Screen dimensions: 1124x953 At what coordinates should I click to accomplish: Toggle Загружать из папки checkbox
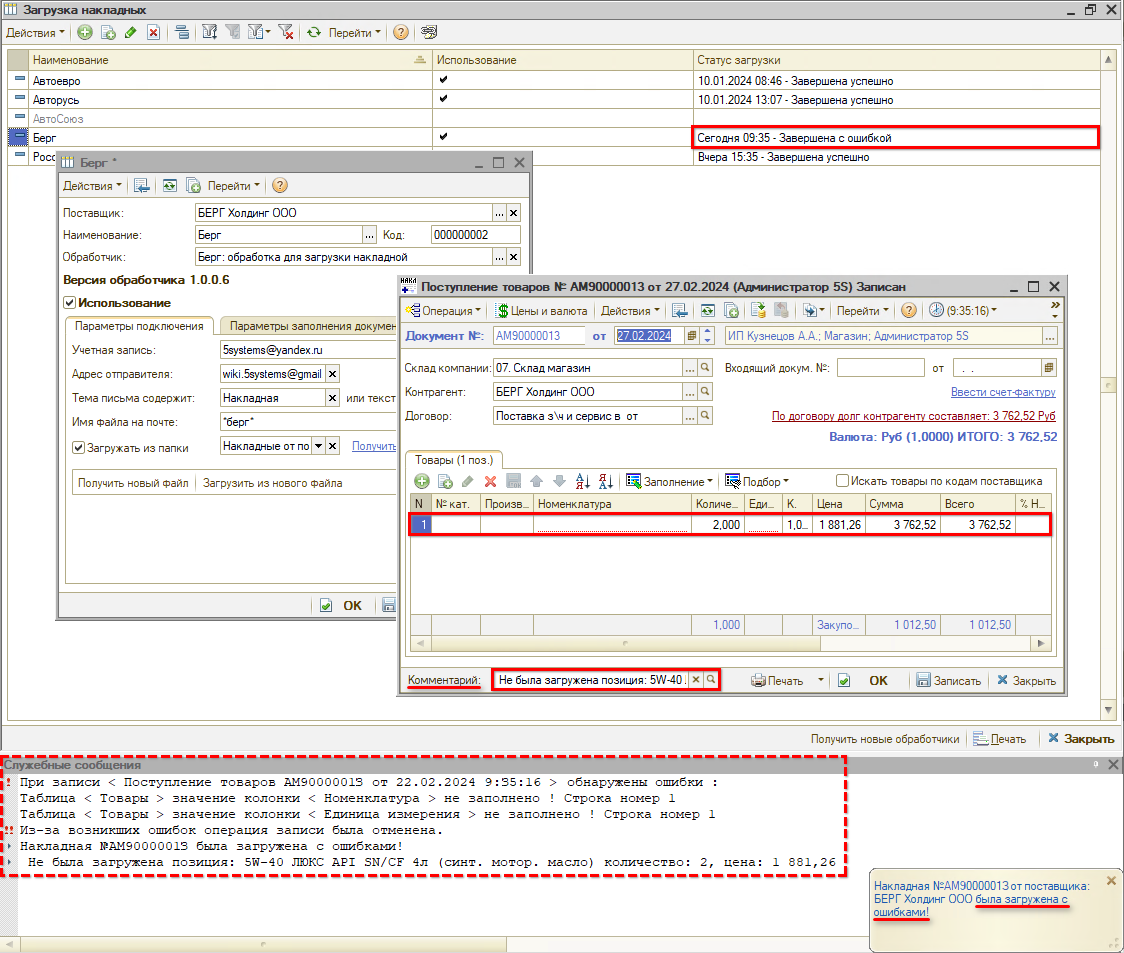78,447
